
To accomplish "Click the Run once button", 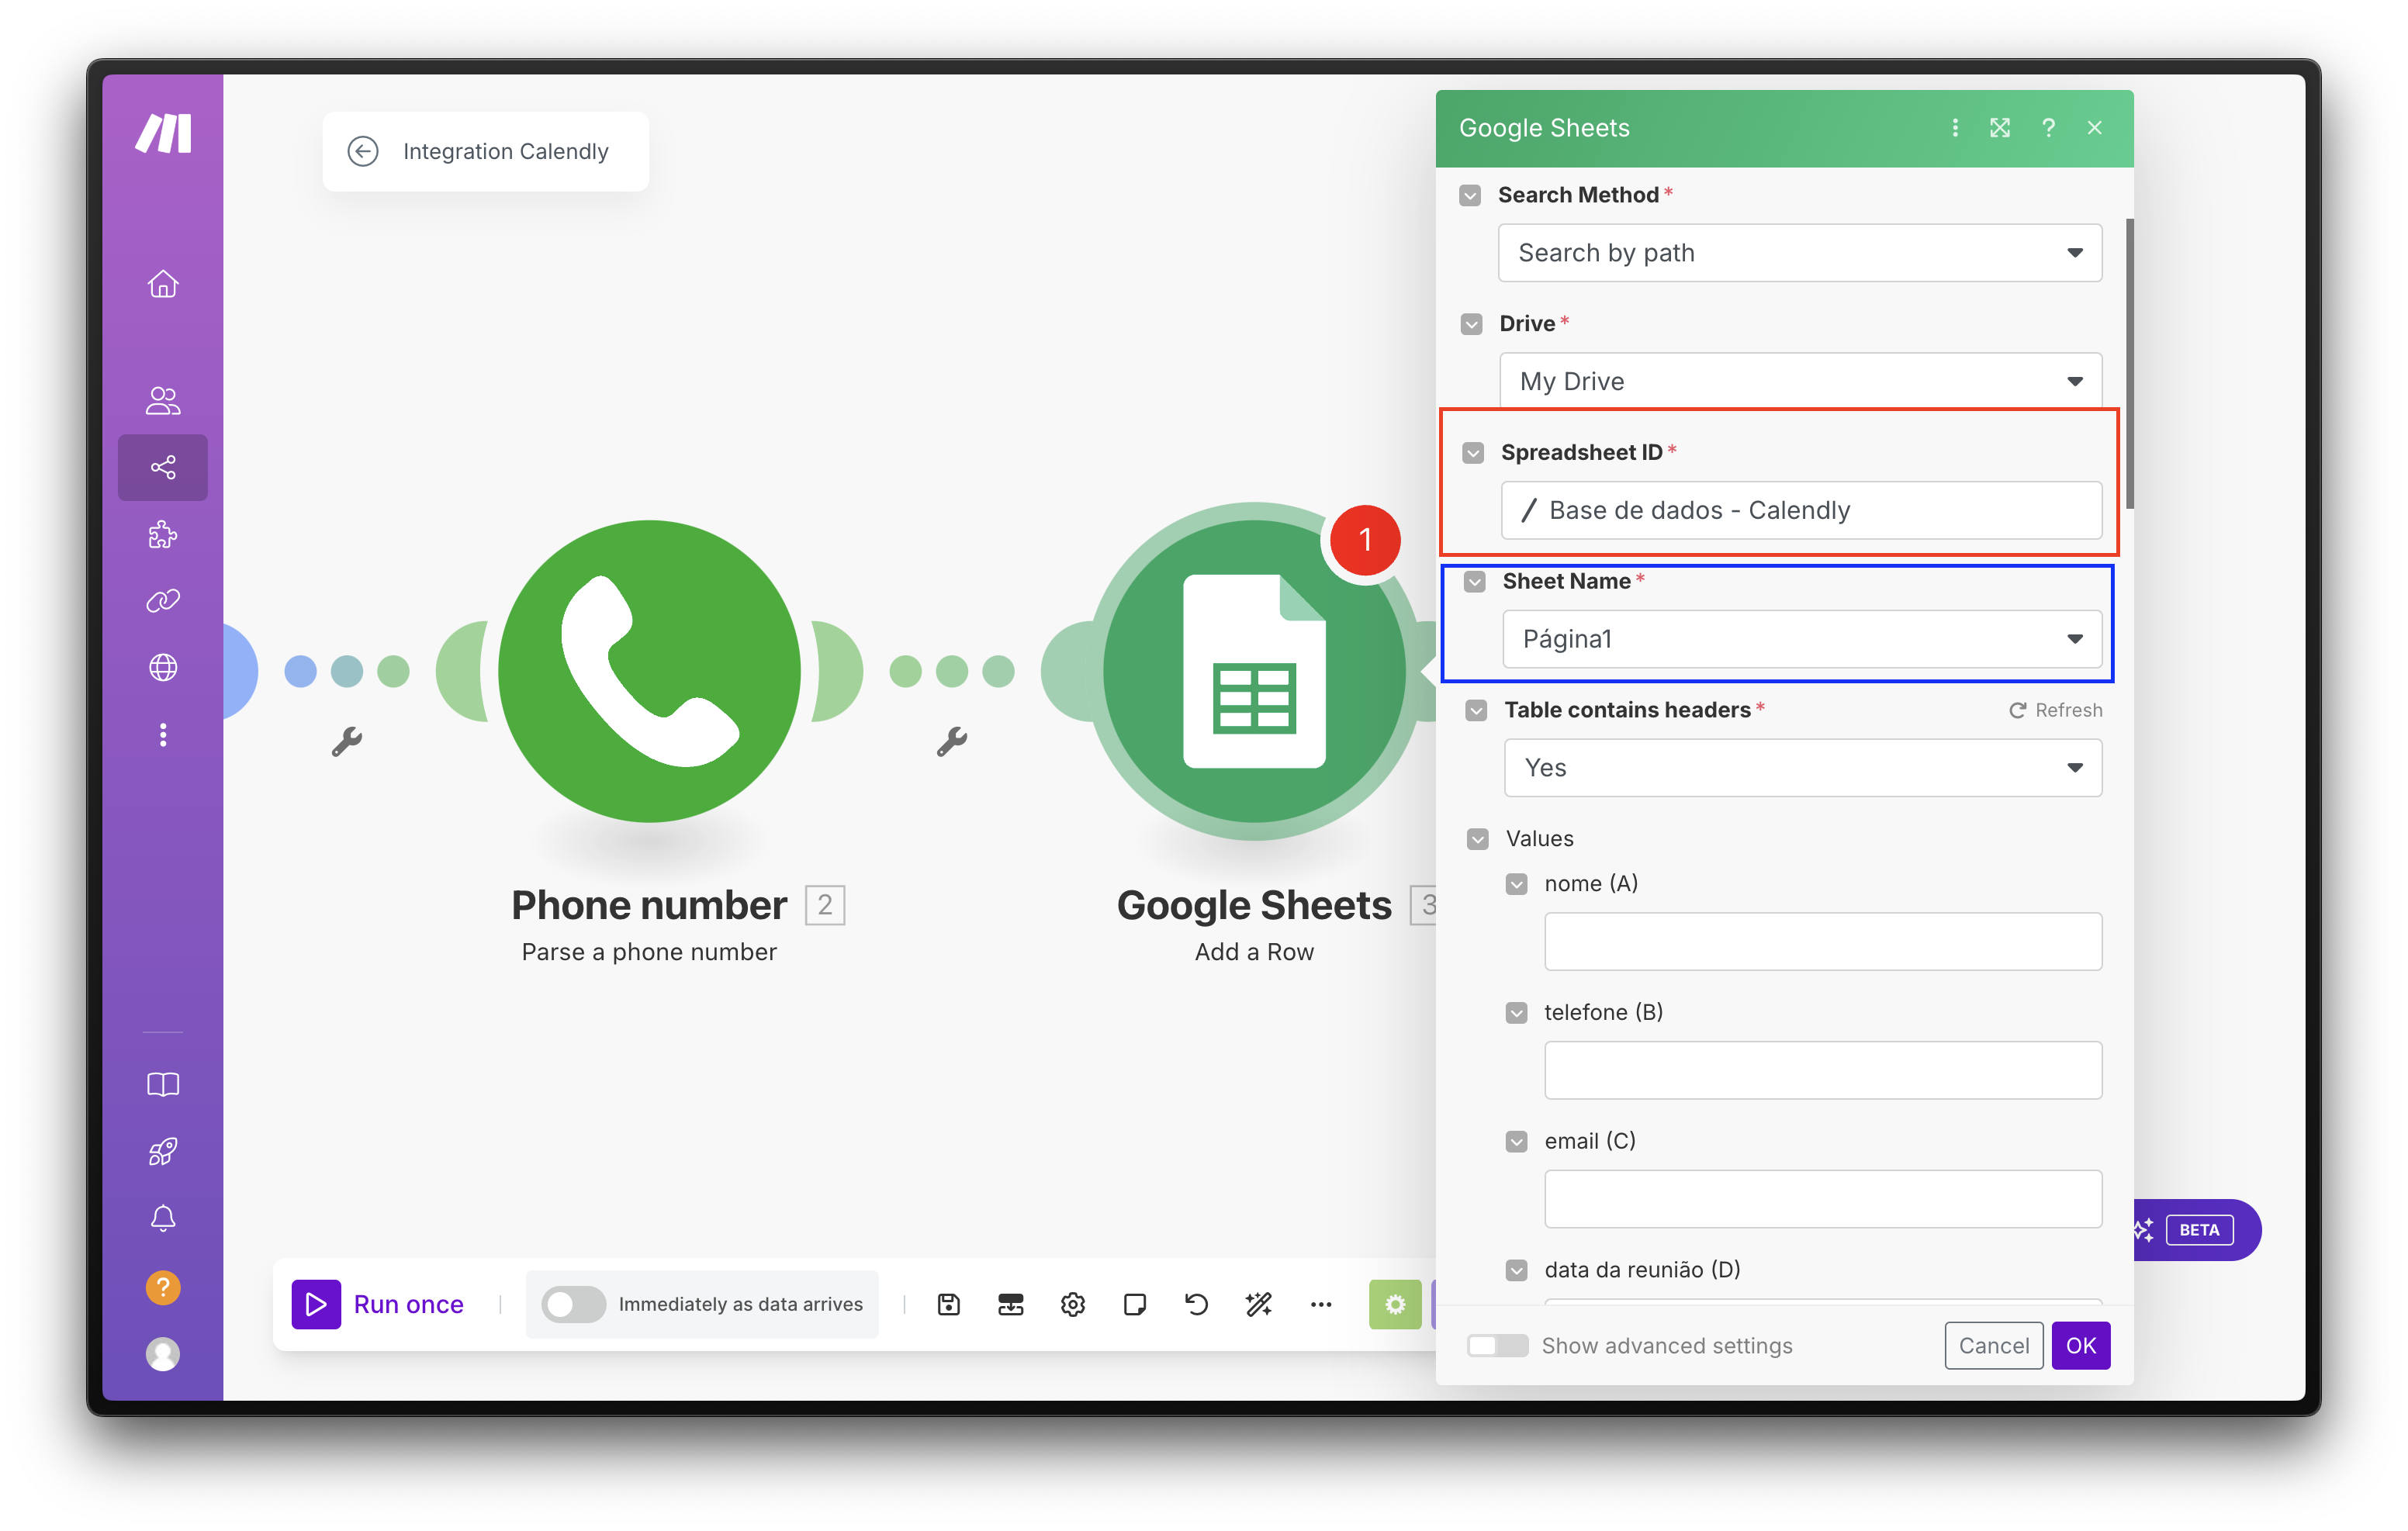I will click(x=380, y=1304).
